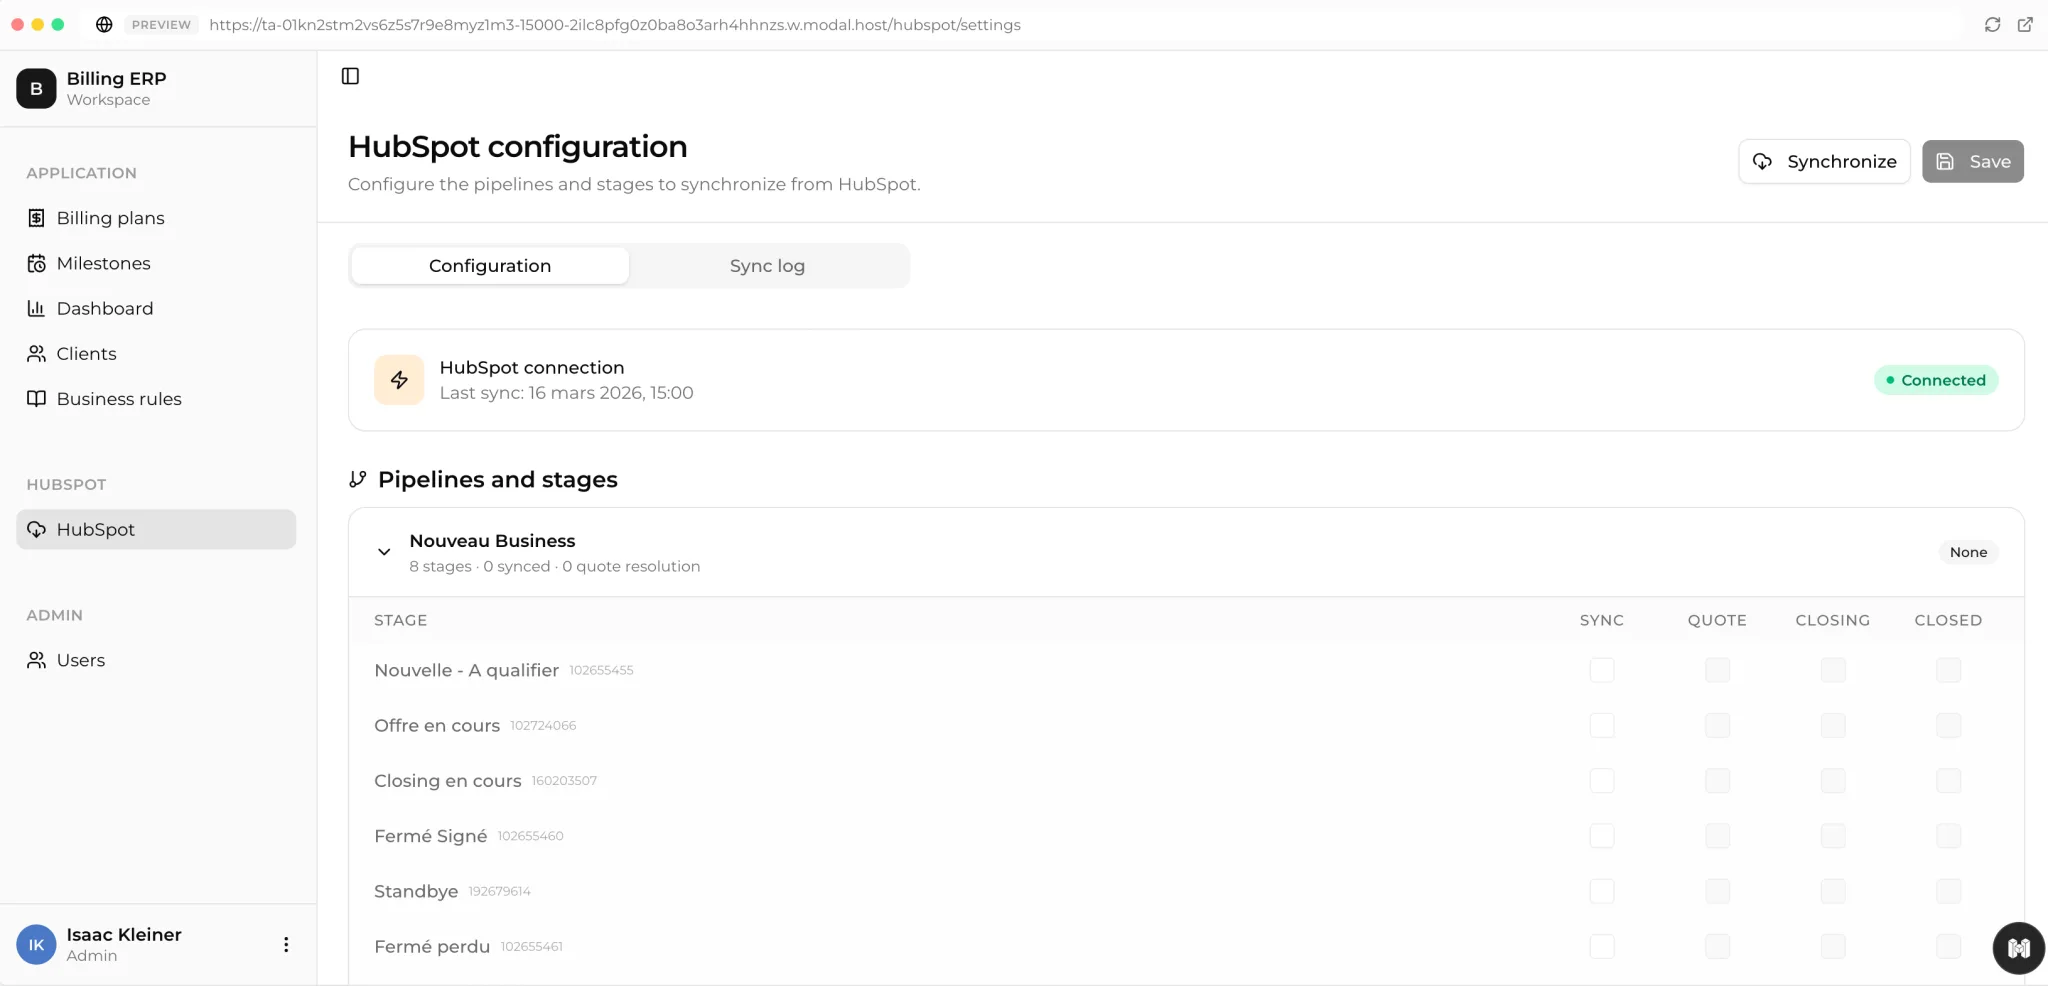
Task: Toggle the sidebar panel icon
Action: [x=350, y=76]
